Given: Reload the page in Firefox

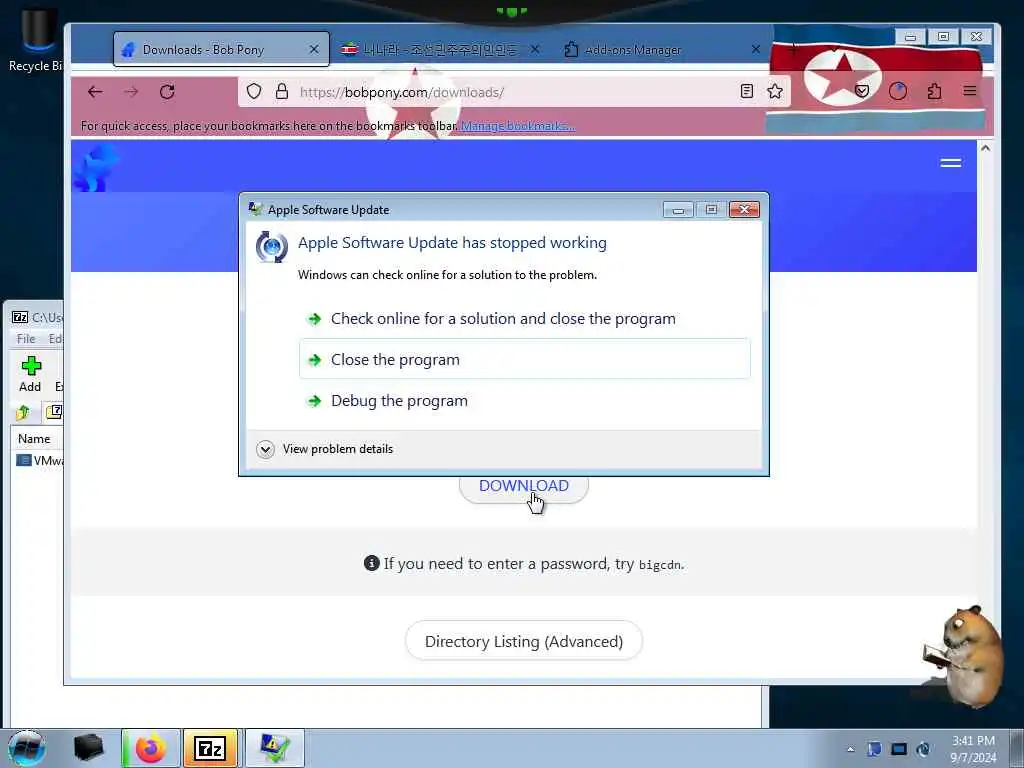Looking at the screenshot, I should (167, 92).
